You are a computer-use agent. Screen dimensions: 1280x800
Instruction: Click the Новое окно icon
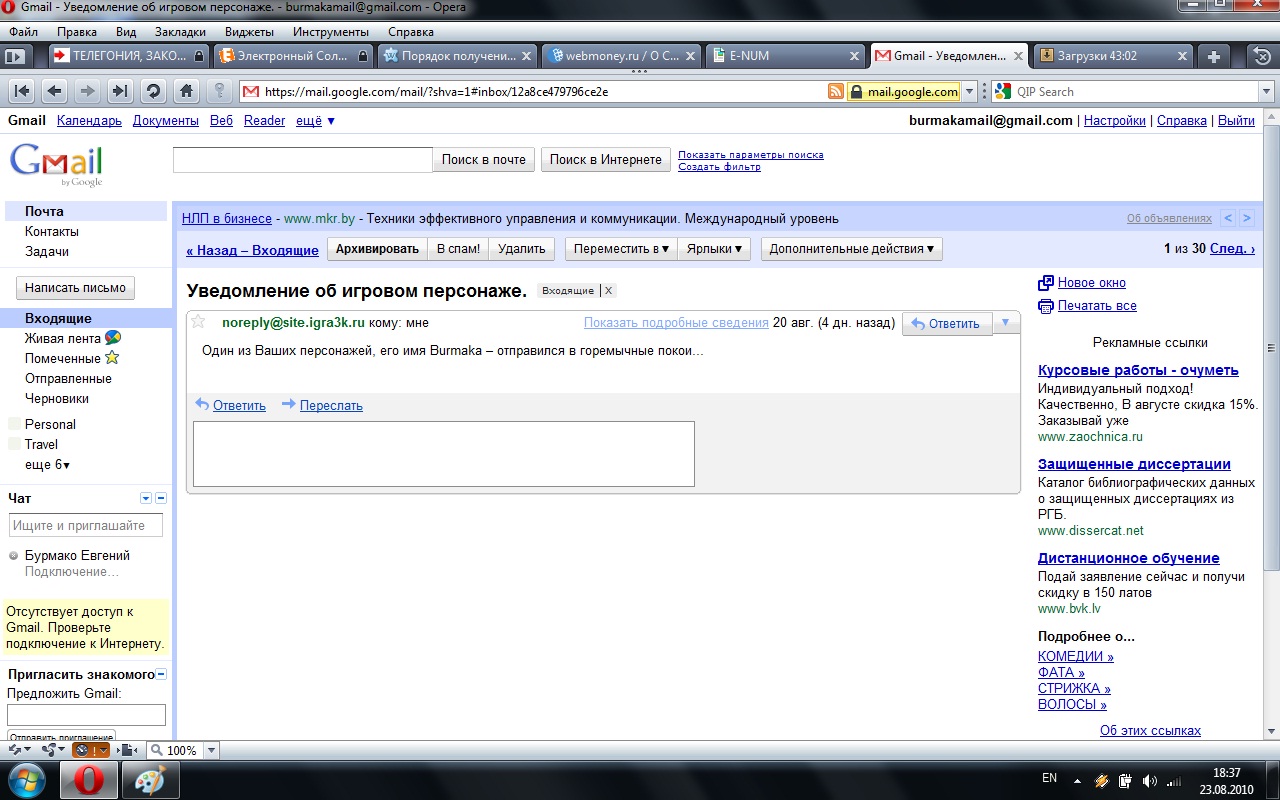click(x=1046, y=283)
